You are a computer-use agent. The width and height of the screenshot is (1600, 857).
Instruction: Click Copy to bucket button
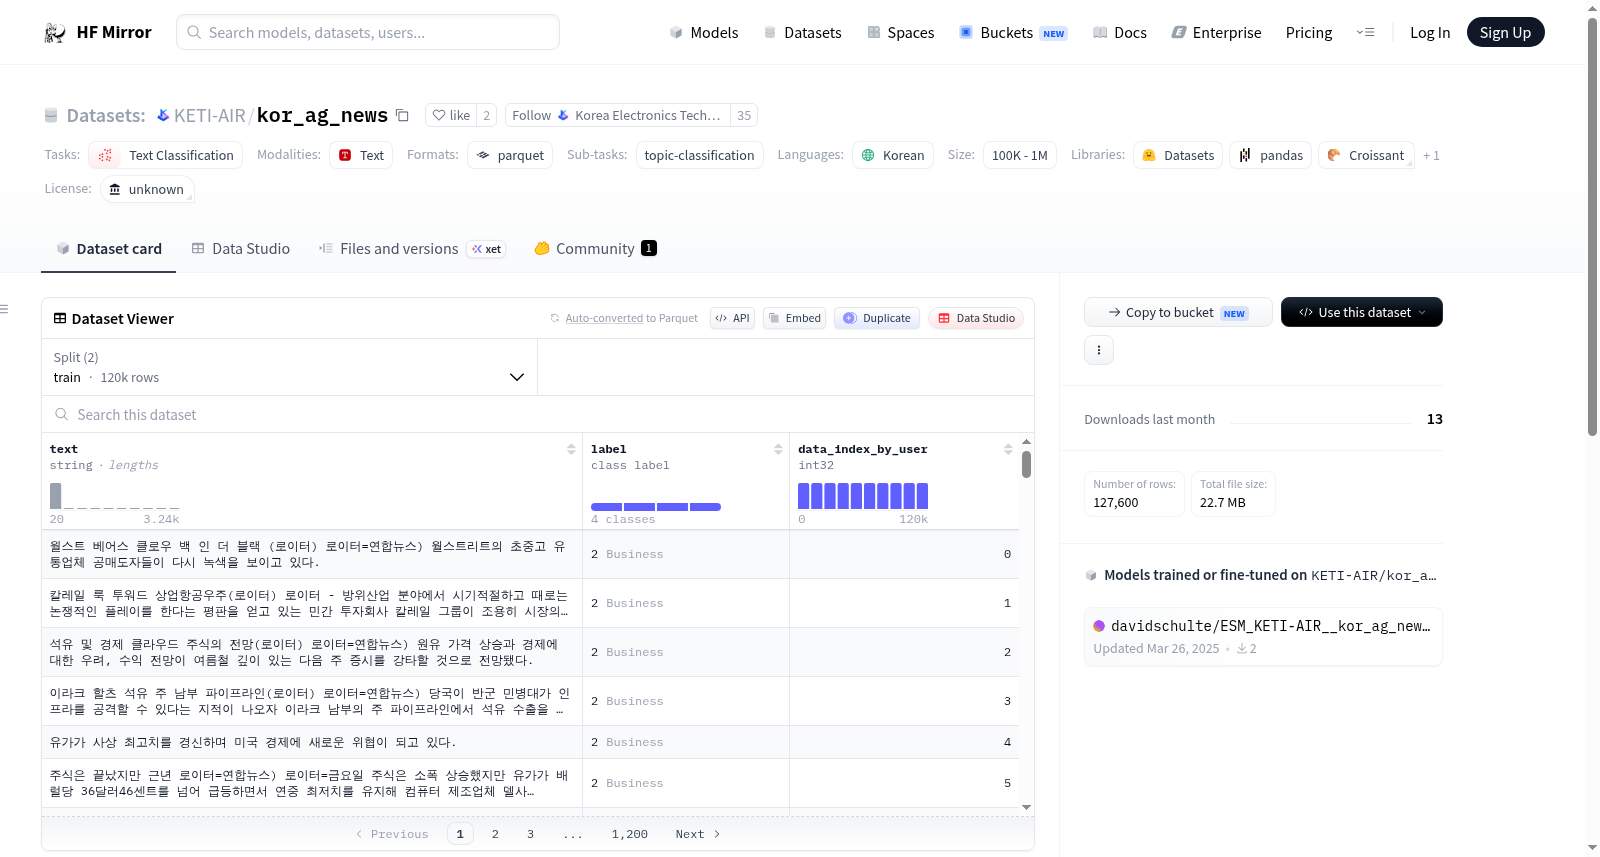click(1178, 312)
